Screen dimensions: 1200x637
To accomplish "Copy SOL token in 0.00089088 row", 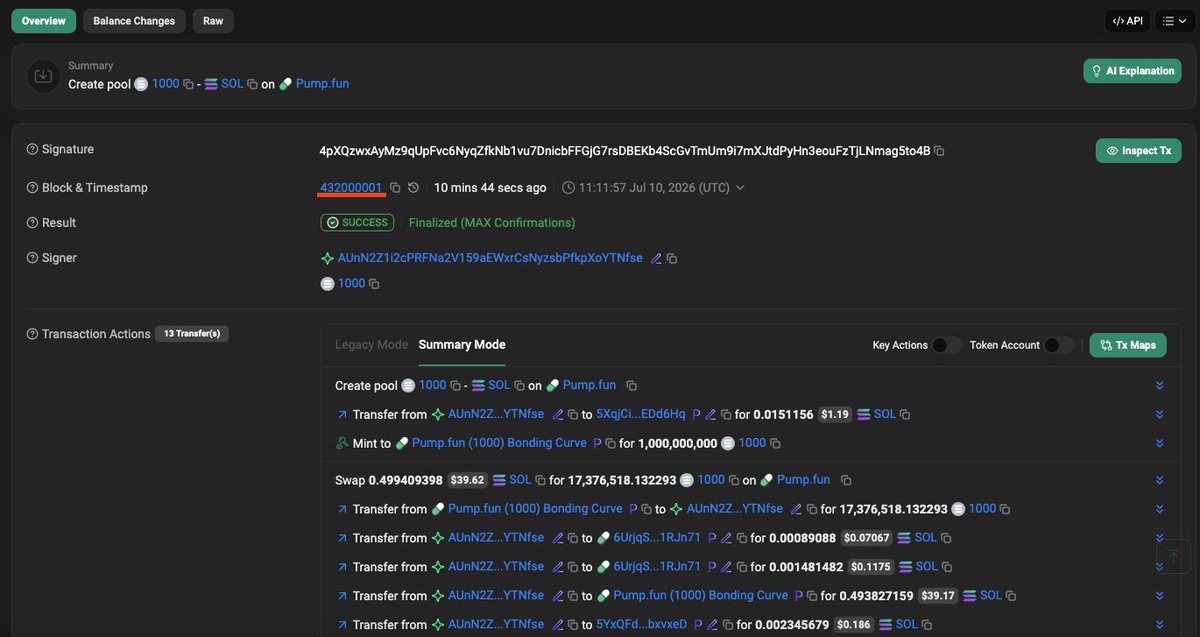I will 946,538.
